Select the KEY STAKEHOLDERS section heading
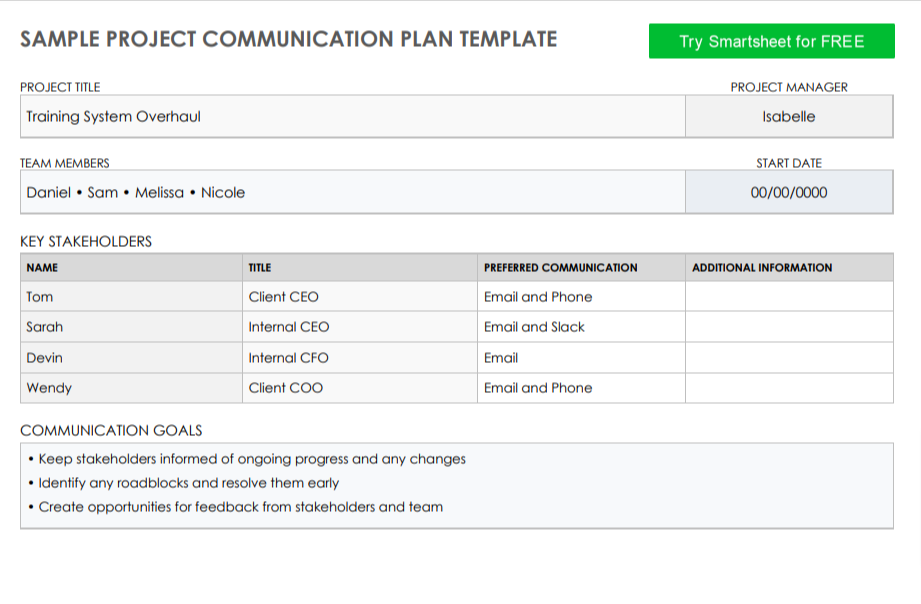The height and width of the screenshot is (604, 921). coord(85,241)
